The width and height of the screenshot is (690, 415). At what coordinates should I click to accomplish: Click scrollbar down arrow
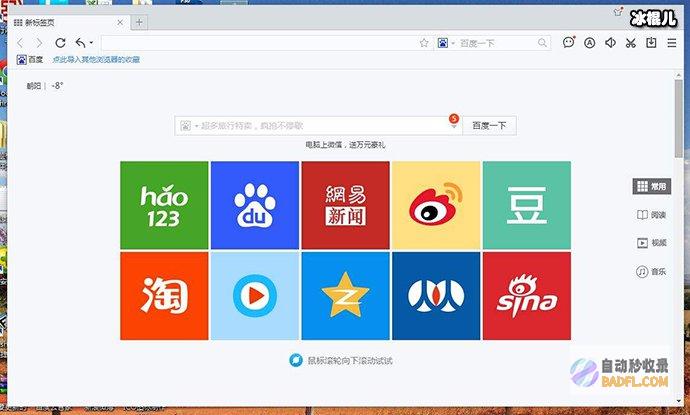pos(679,402)
